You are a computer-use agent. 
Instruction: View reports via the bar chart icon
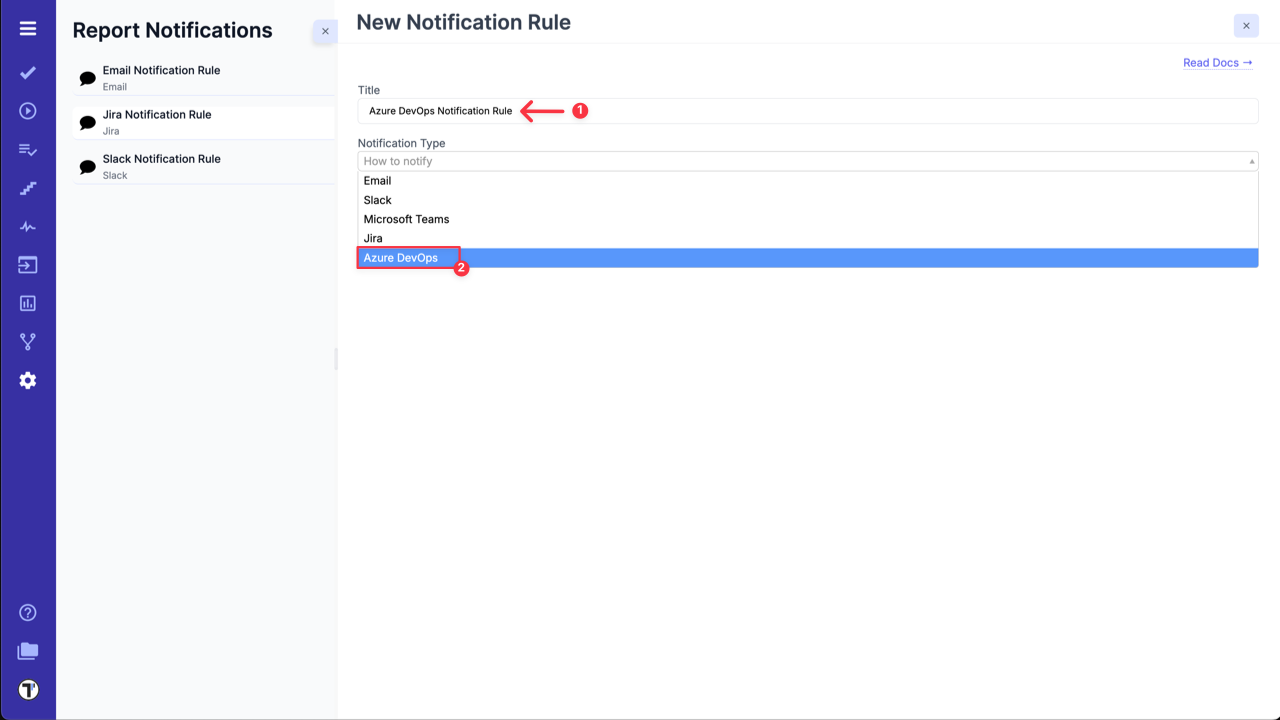27,302
